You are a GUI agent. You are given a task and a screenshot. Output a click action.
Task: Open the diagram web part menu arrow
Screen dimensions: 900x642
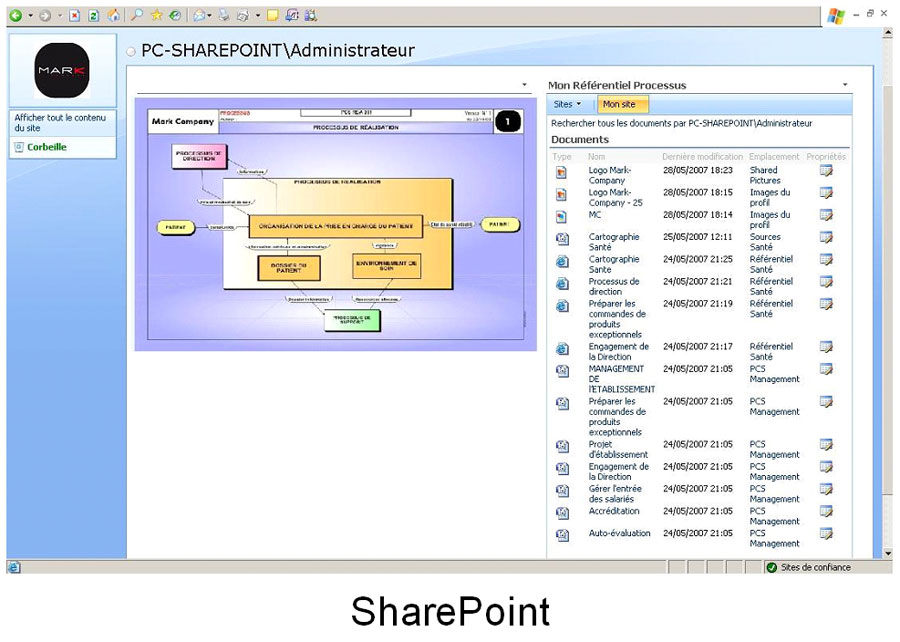coord(525,85)
